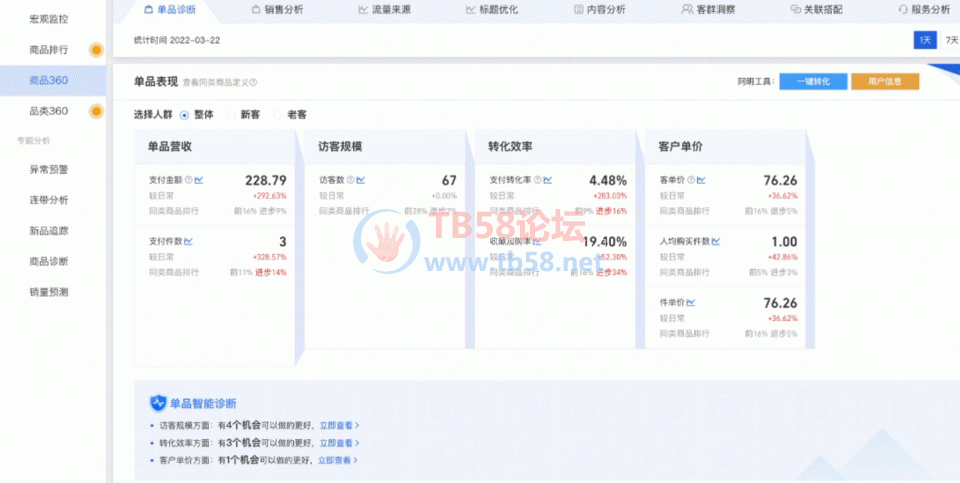This screenshot has width=960, height=483.
Task: Click help icon next to 支付转化率
Action: pyautogui.click(x=538, y=180)
